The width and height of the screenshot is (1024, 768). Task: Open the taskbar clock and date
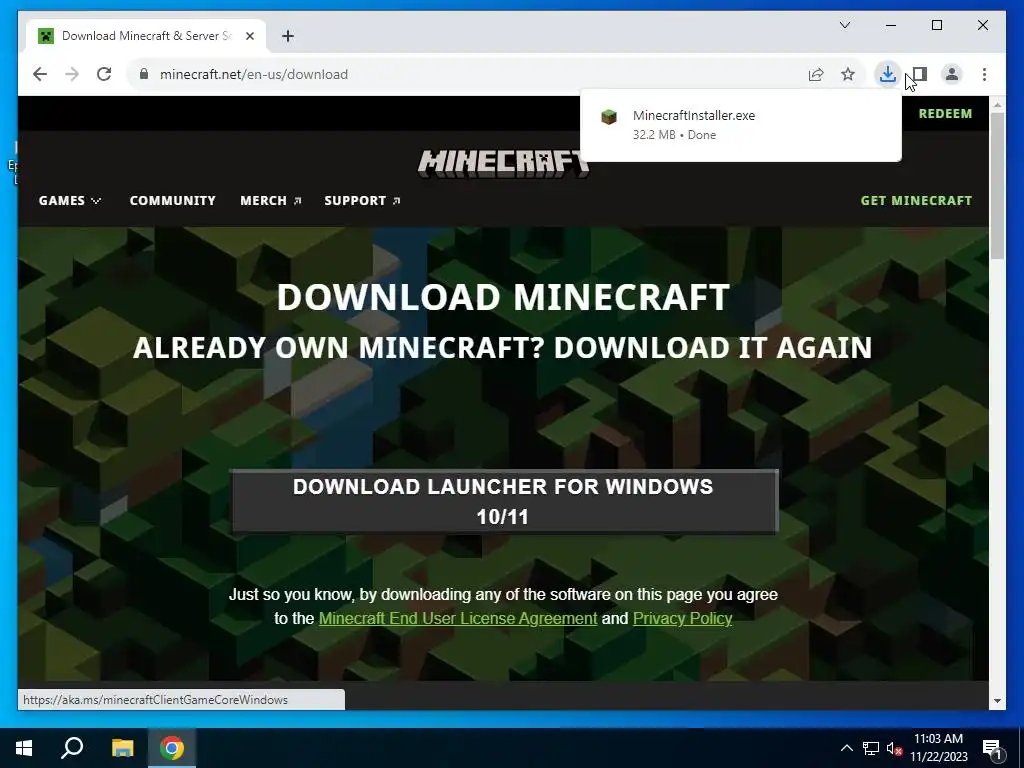[x=938, y=748]
